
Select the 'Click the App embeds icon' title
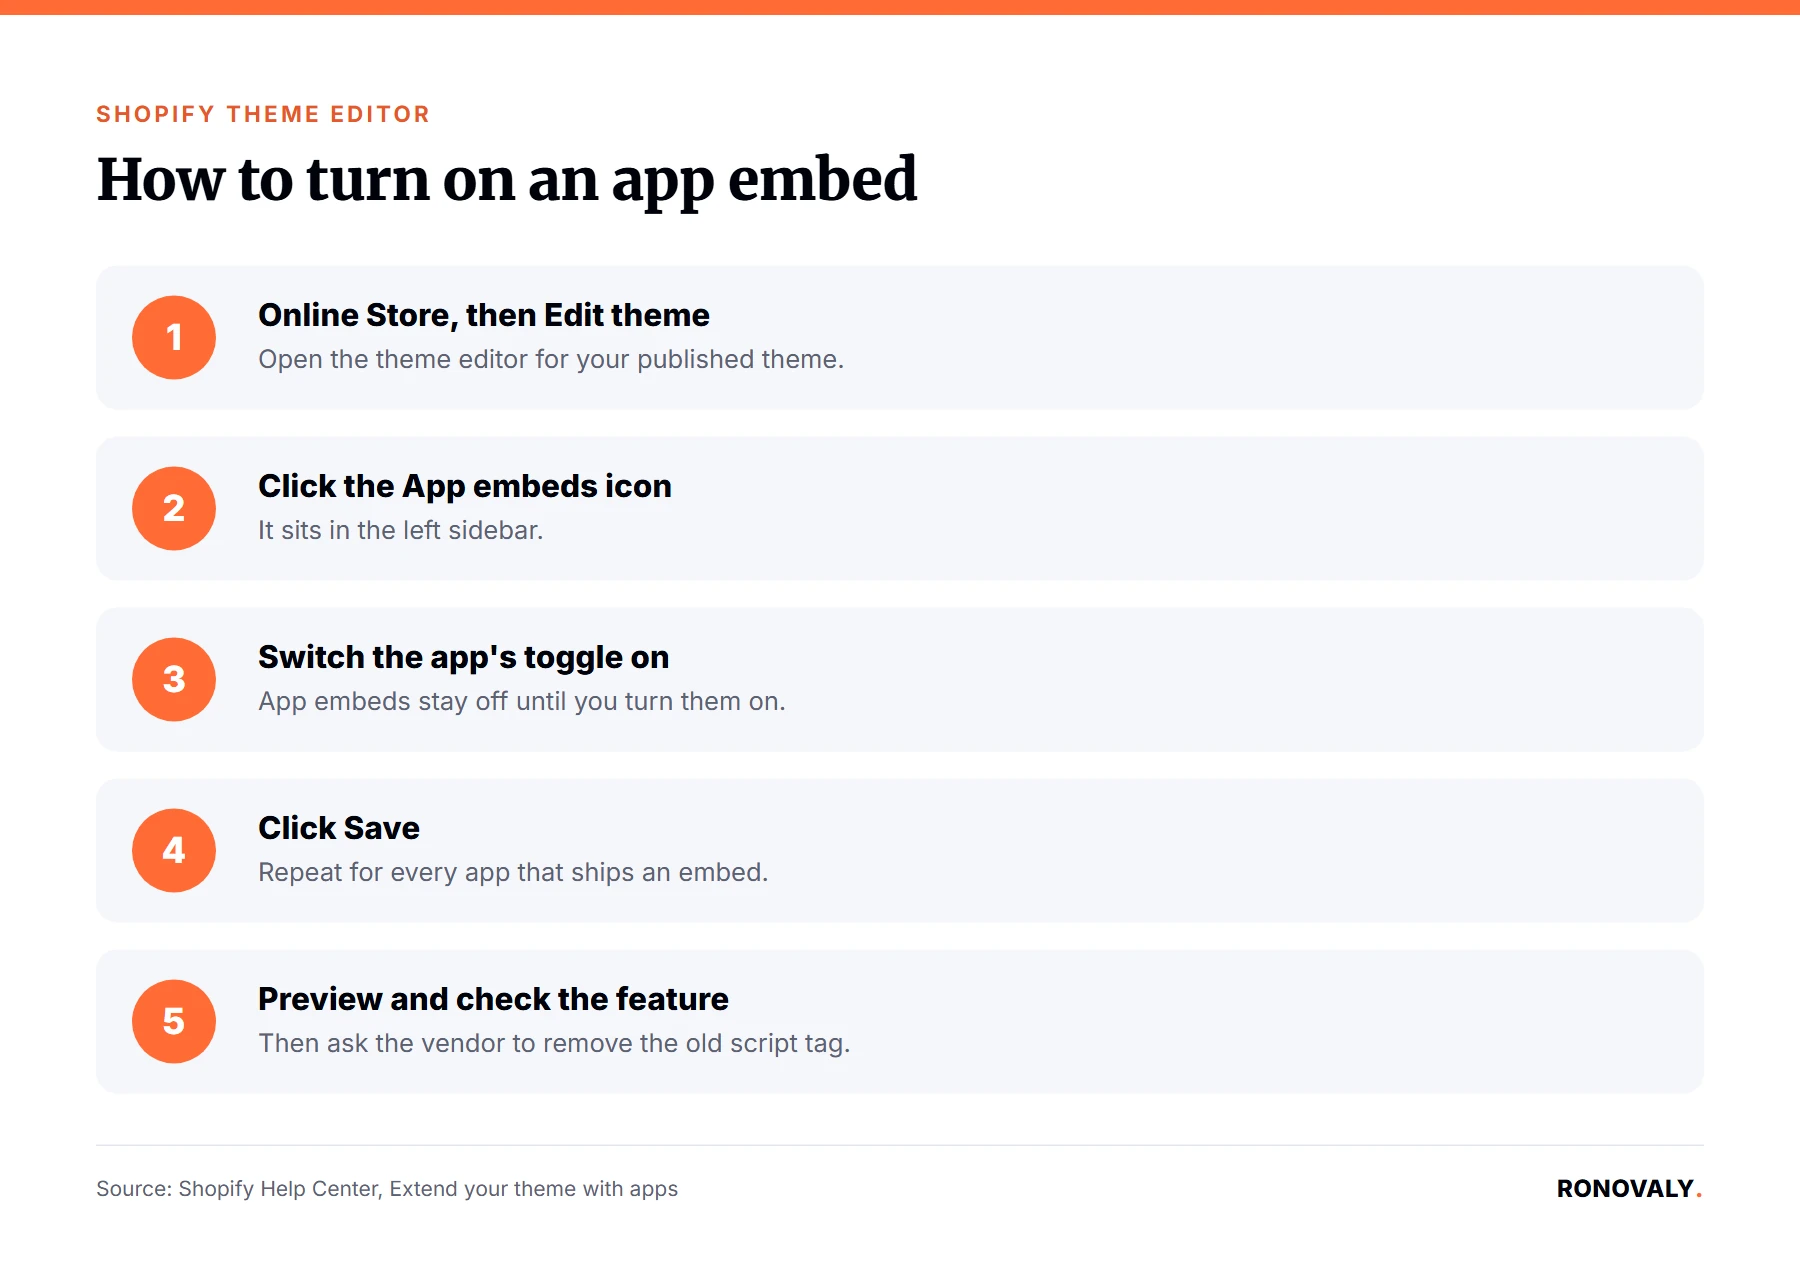[x=465, y=486]
